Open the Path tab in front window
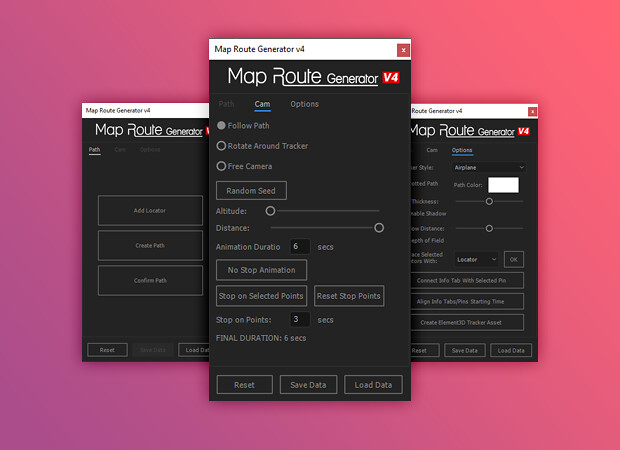The height and width of the screenshot is (450, 620). [227, 104]
